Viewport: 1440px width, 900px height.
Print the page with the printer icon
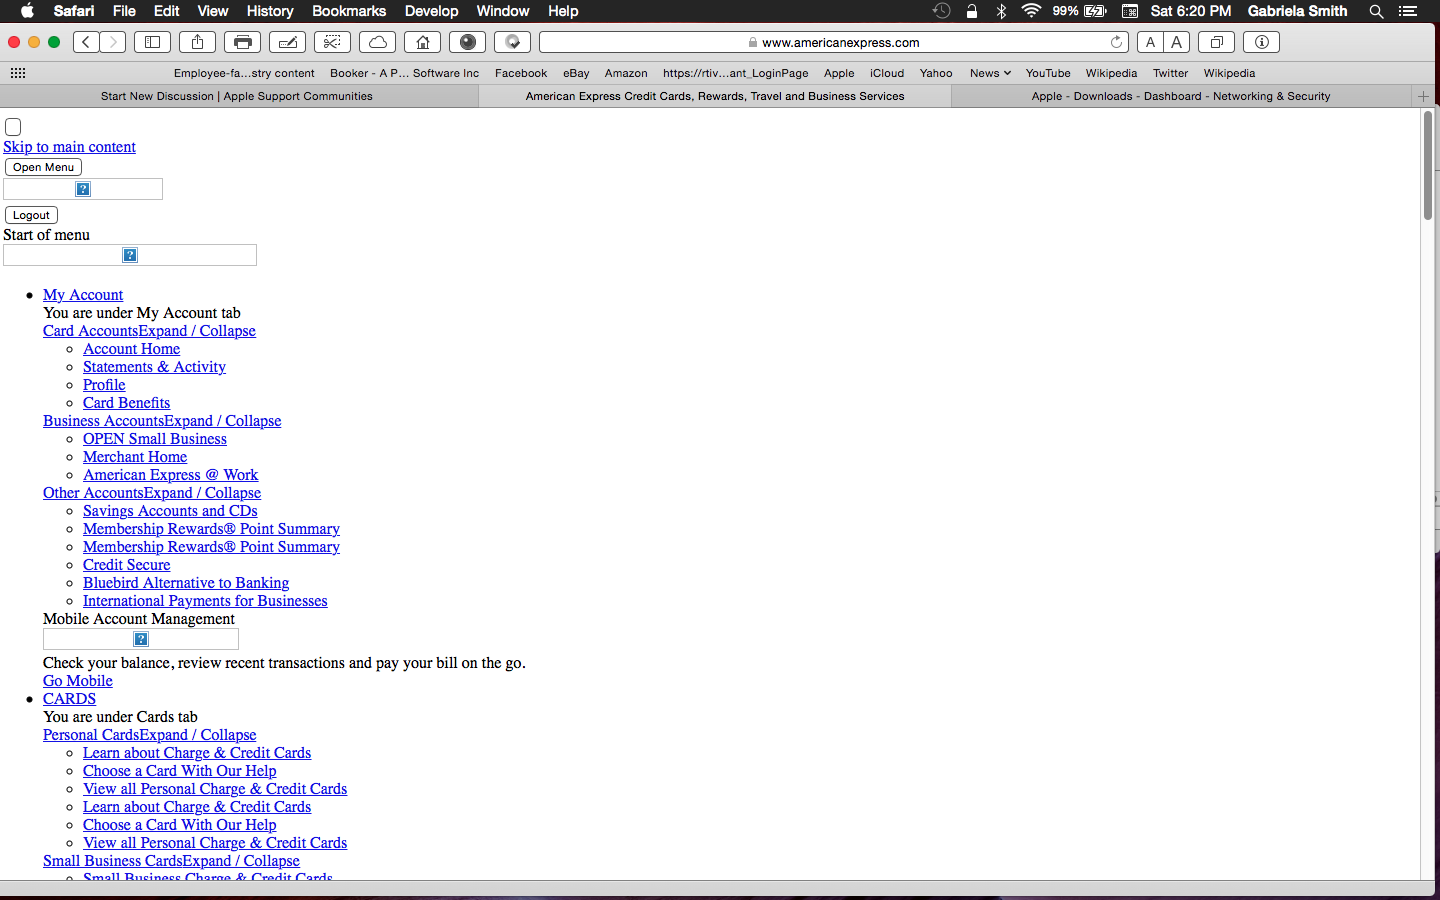(242, 42)
